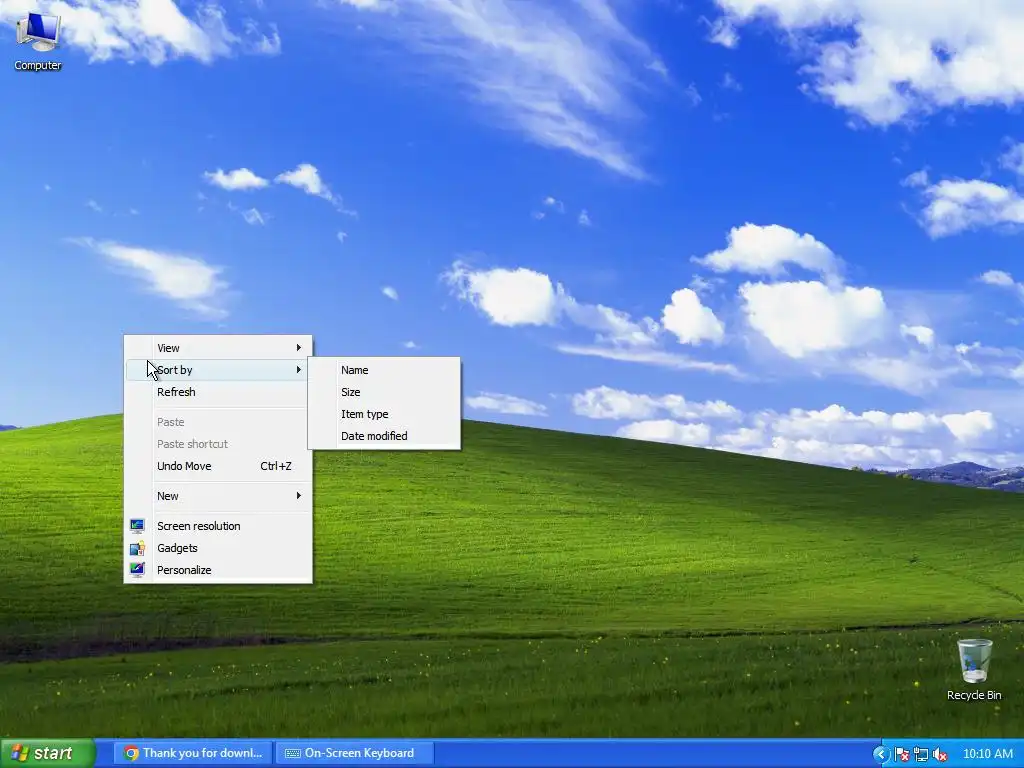Click the Gadgets icon in context menu

click(137, 548)
